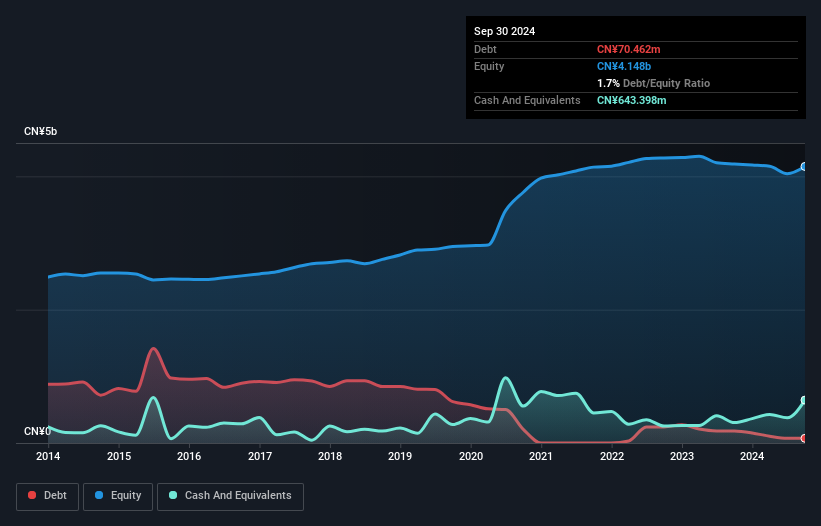821x526 pixels.
Task: Click the blue Equity endpoint marker
Action: point(803,167)
